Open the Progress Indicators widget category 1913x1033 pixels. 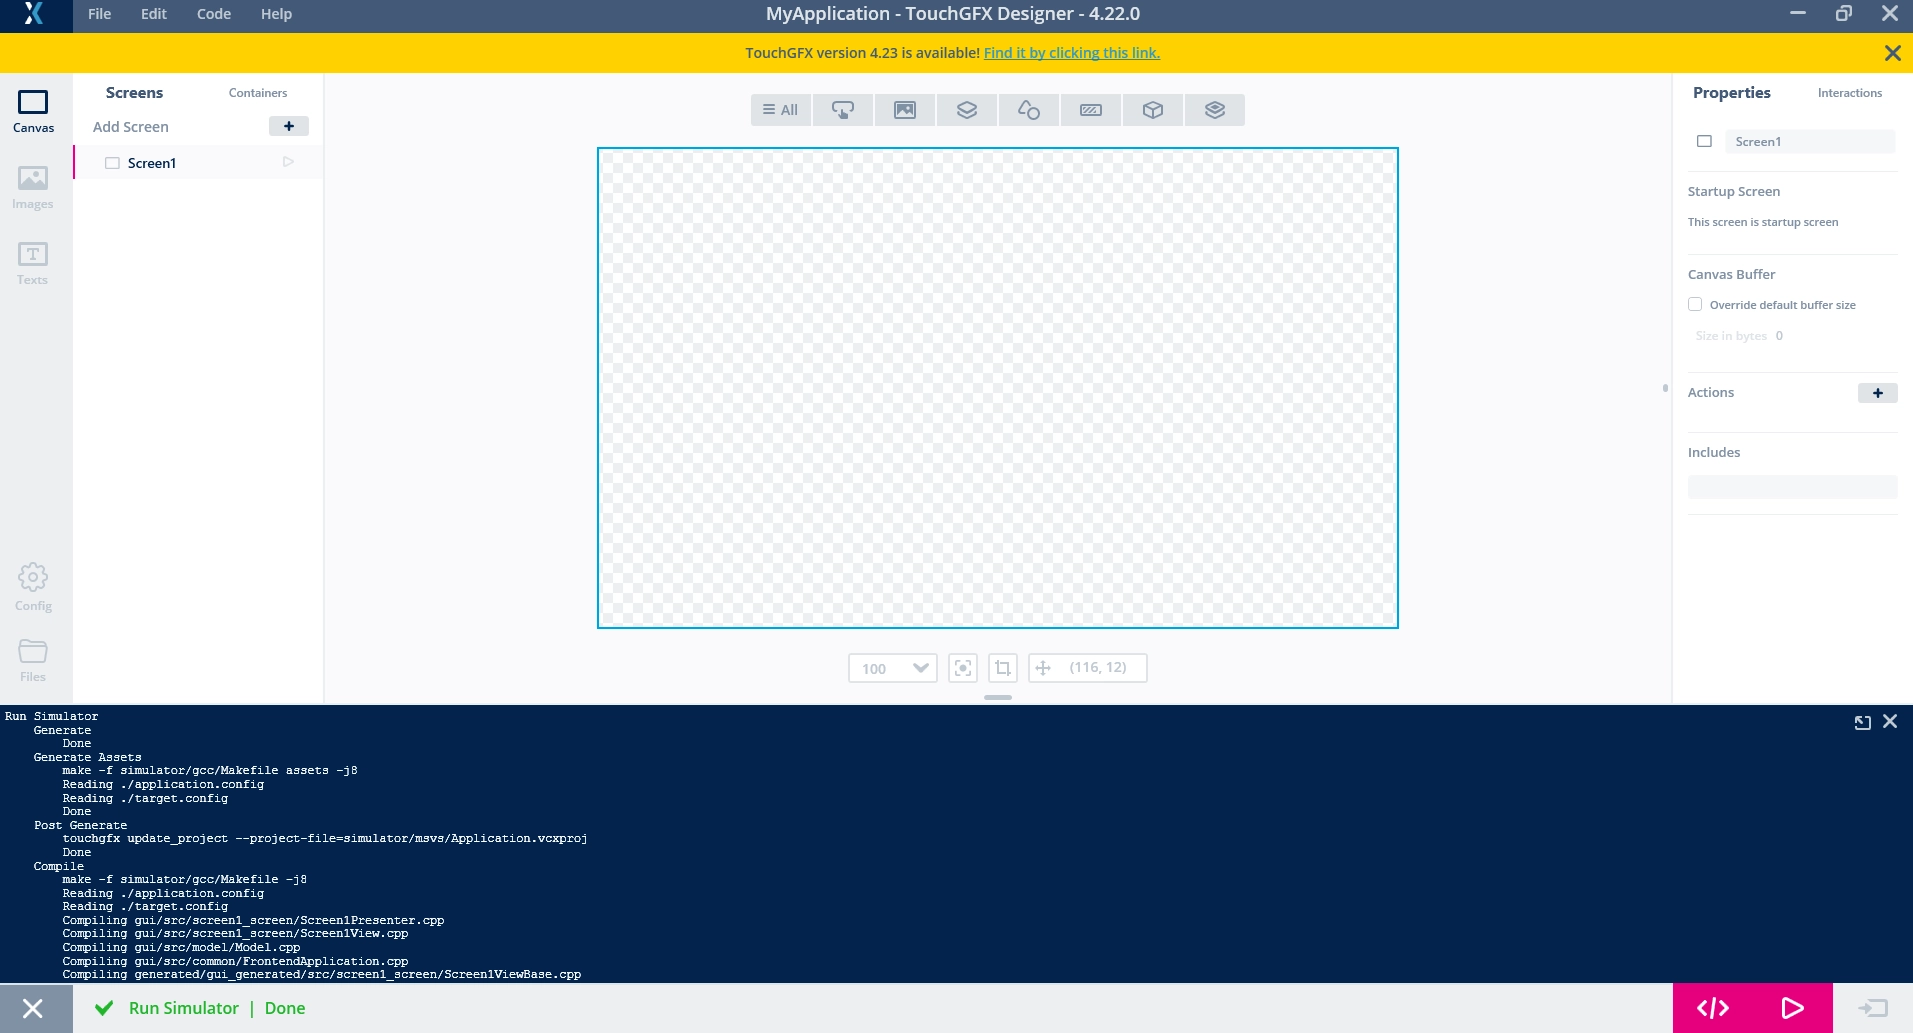point(1091,110)
